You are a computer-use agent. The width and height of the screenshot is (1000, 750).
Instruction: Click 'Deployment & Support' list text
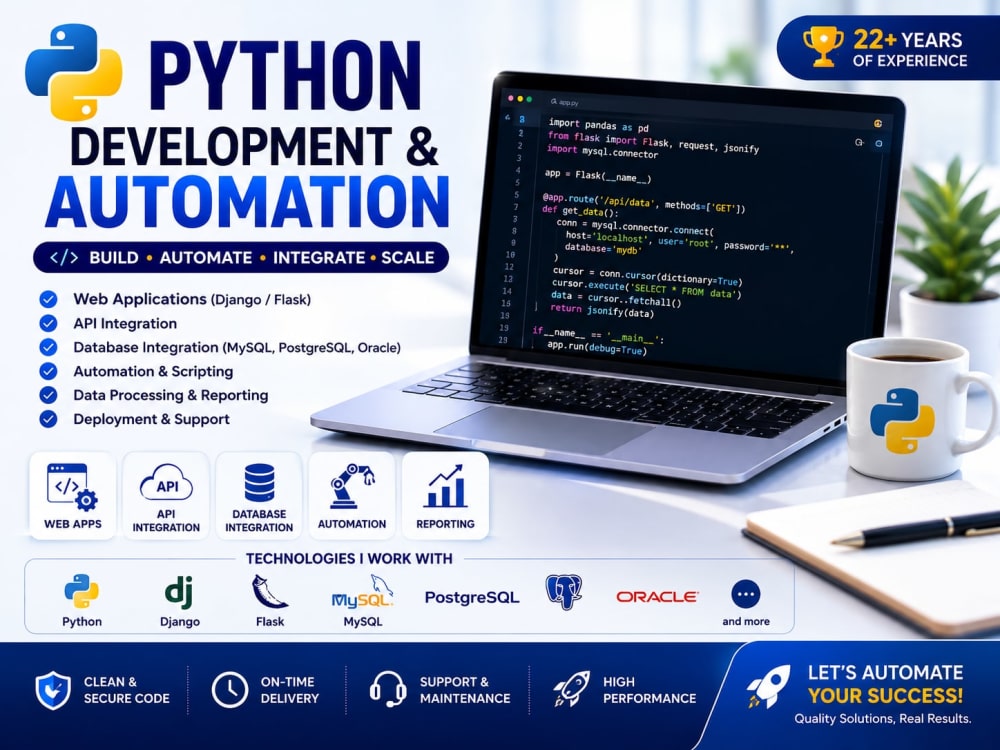click(151, 419)
